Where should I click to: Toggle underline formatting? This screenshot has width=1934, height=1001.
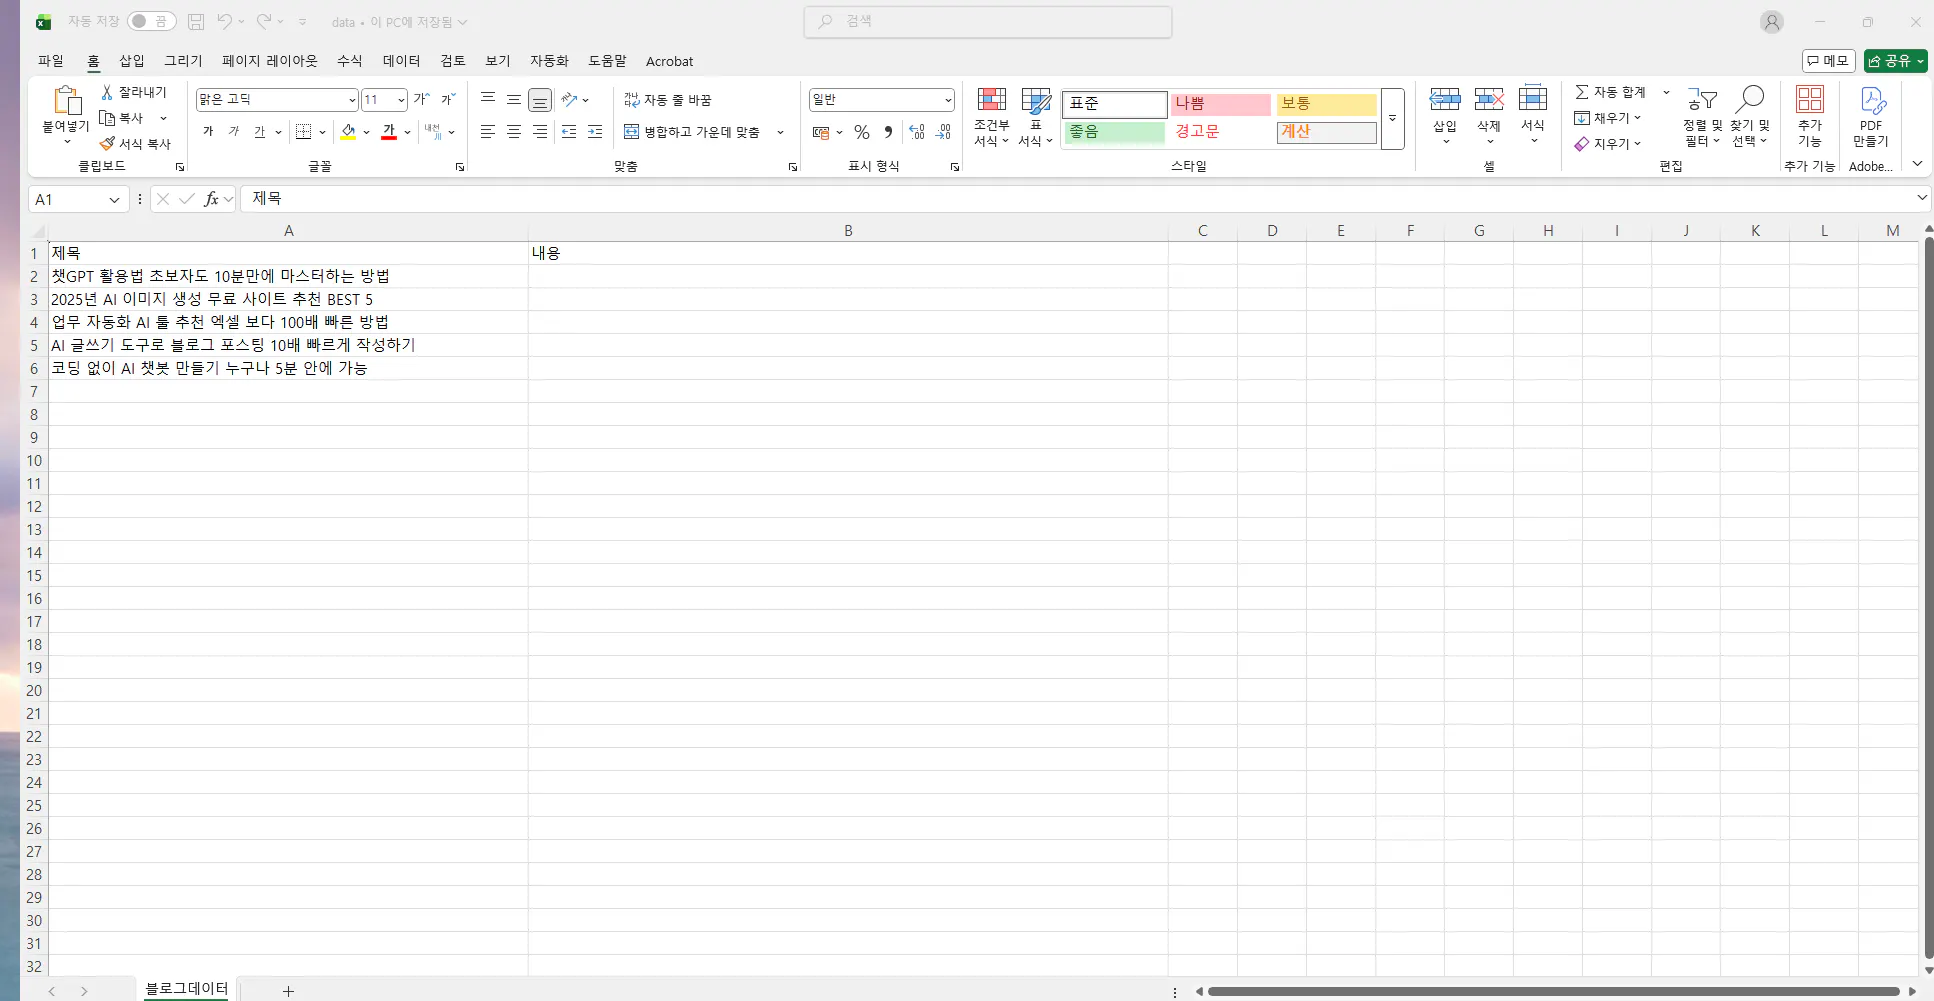[x=259, y=132]
